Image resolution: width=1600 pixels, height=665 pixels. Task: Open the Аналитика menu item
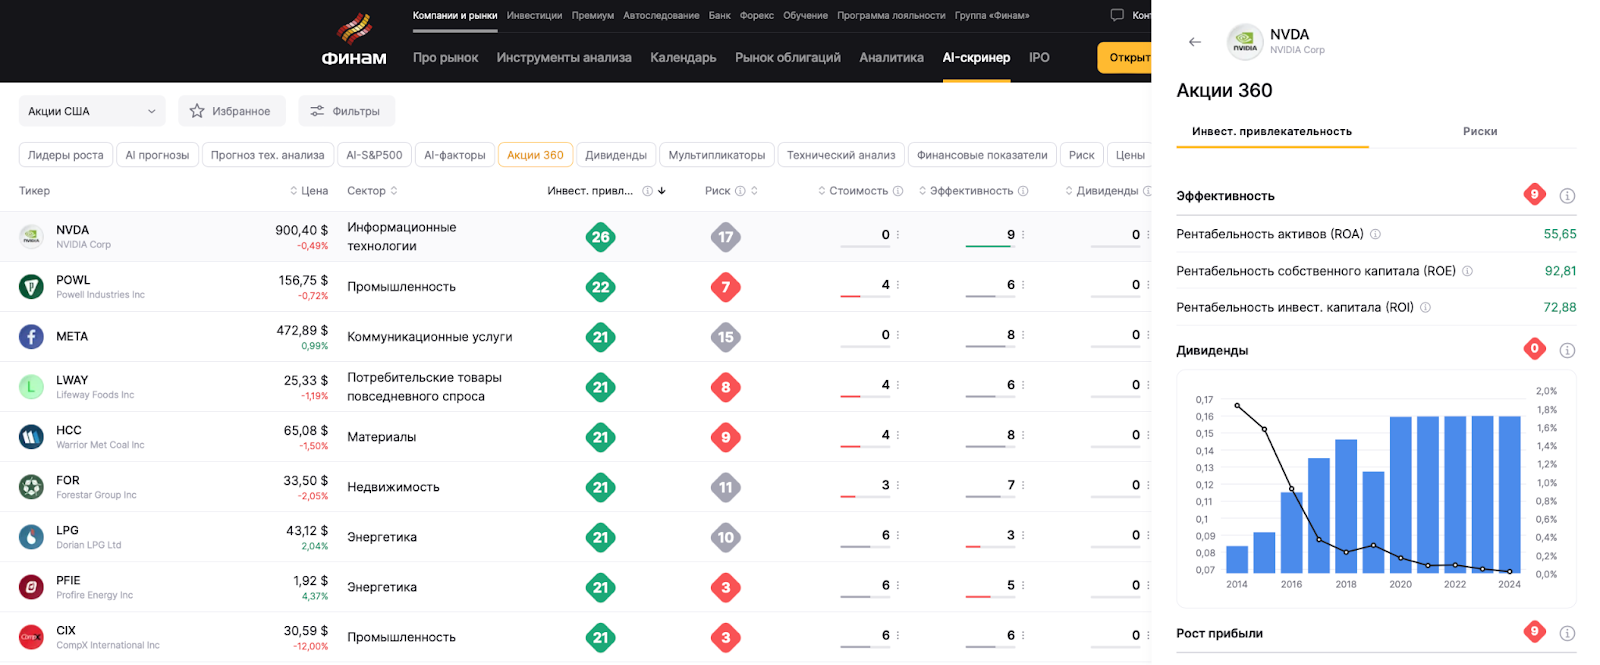pyautogui.click(x=891, y=58)
